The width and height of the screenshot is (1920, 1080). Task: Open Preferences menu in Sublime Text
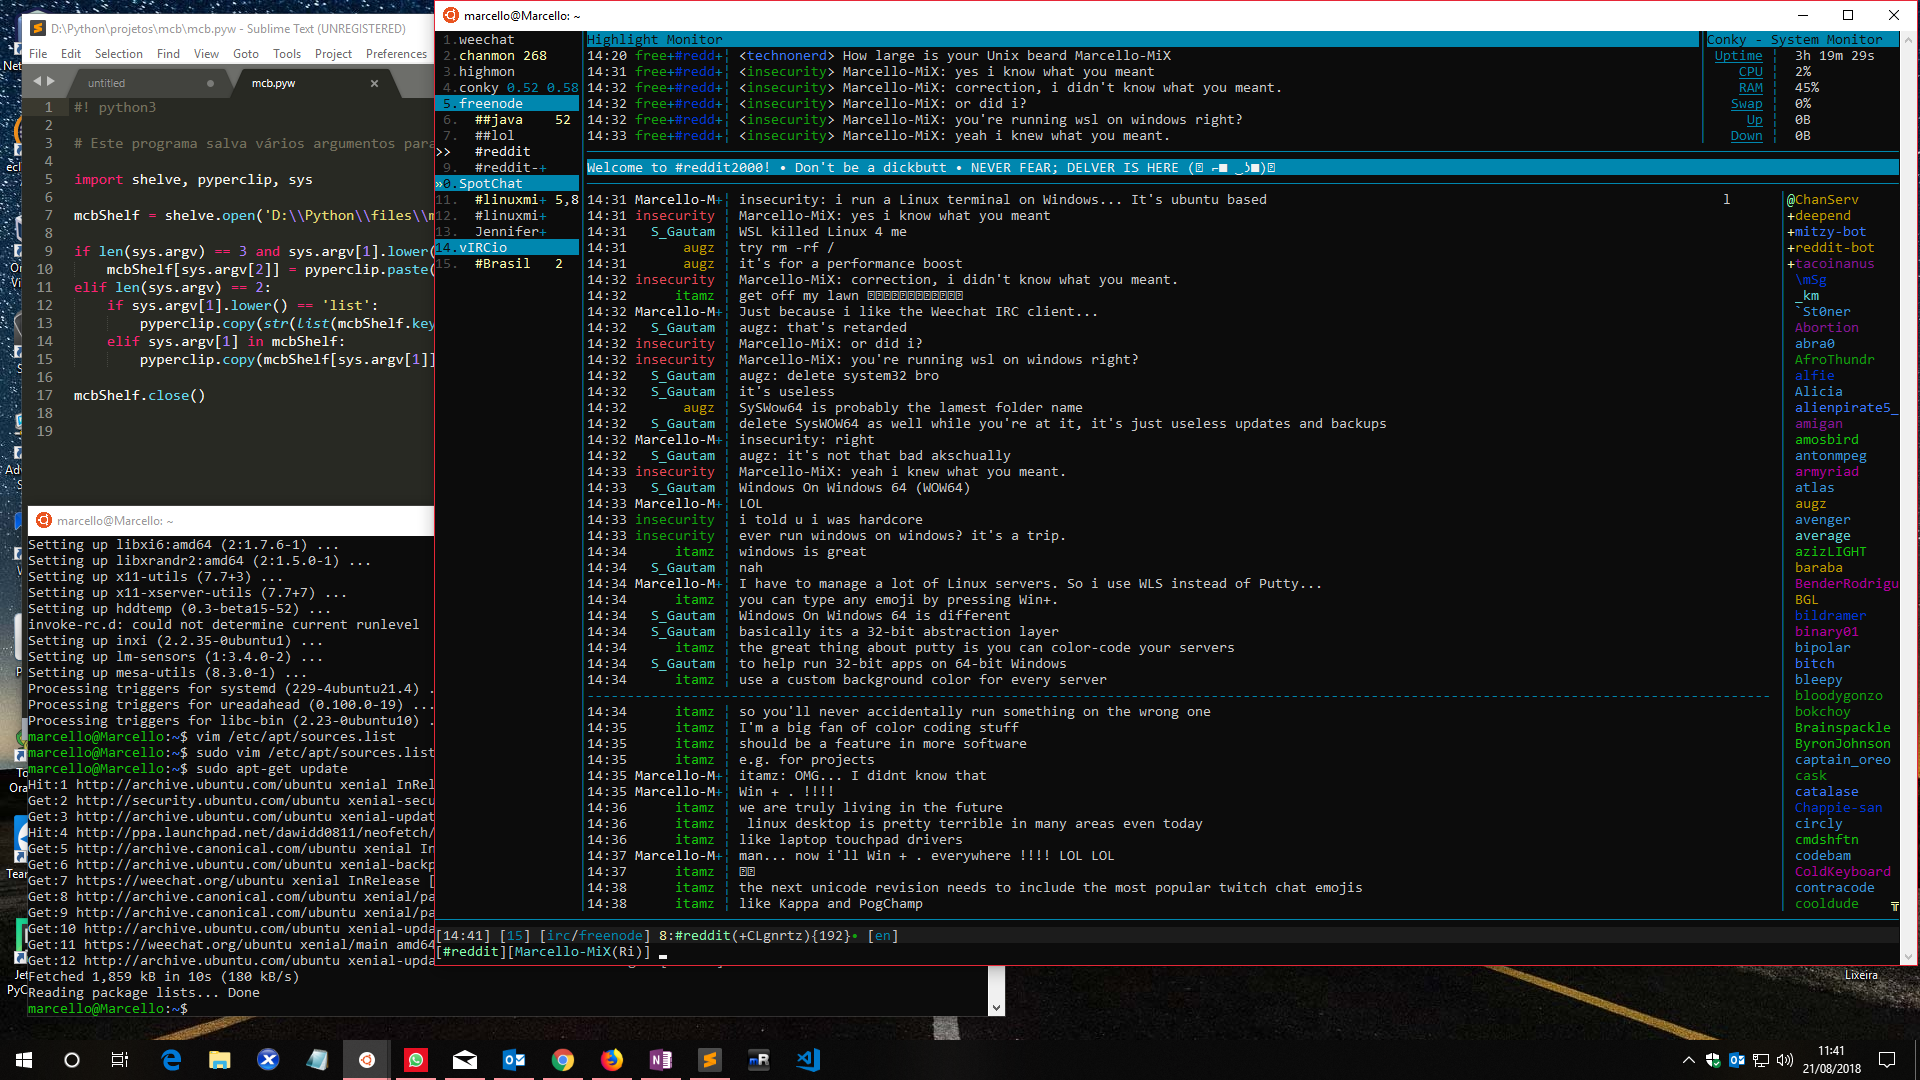coord(396,54)
